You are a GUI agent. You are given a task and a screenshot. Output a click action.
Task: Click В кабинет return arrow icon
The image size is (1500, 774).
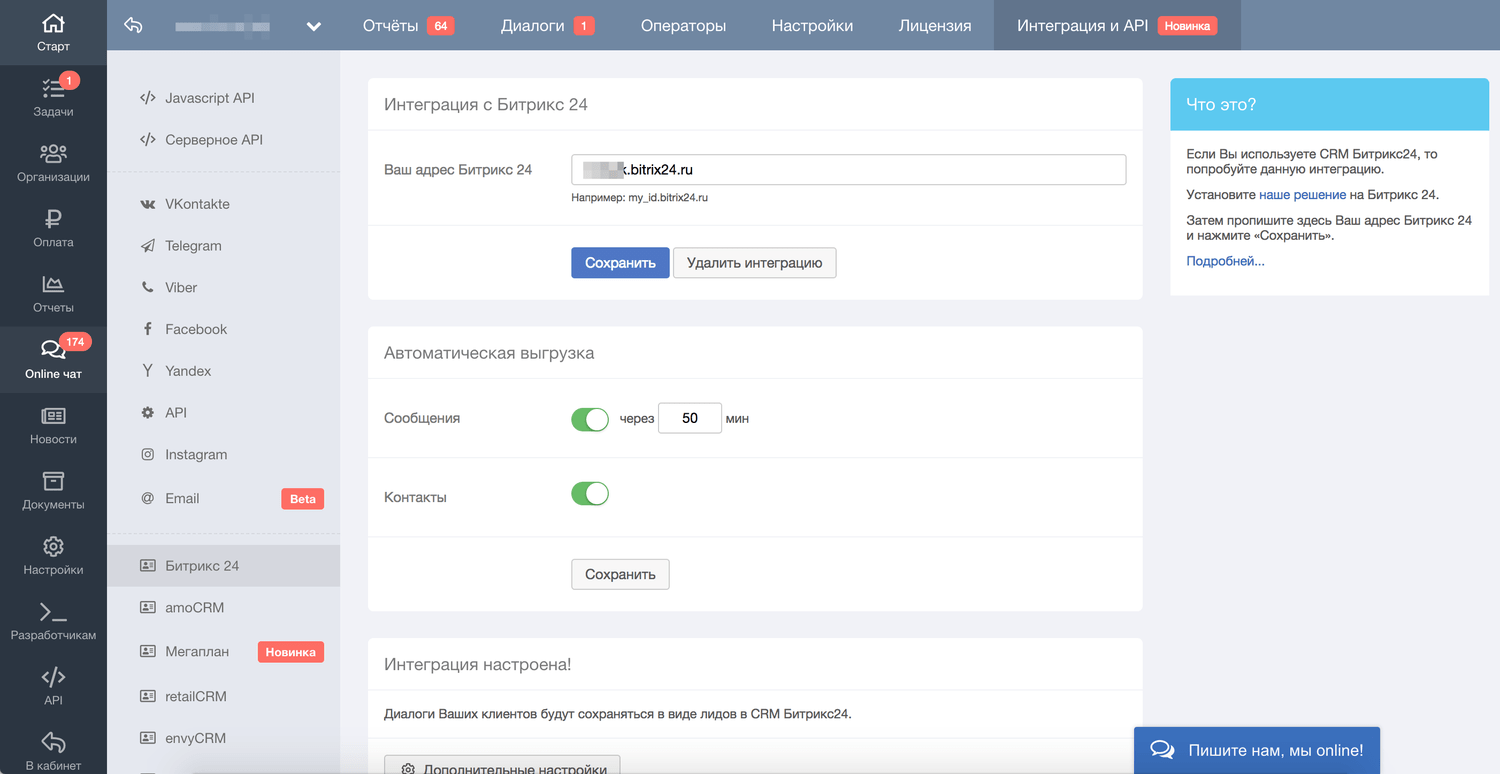point(53,742)
